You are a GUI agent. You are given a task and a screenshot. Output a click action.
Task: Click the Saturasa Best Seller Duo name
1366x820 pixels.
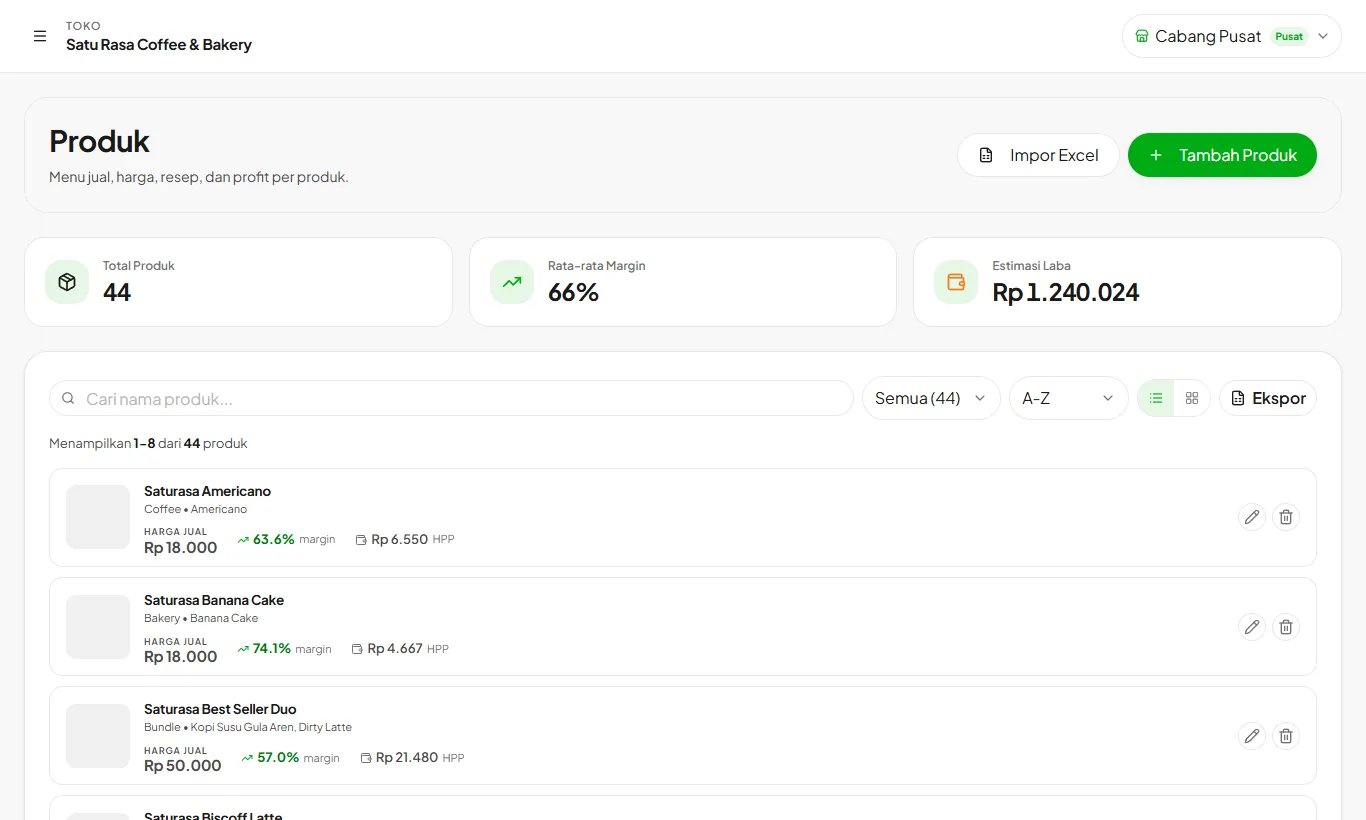click(x=220, y=709)
